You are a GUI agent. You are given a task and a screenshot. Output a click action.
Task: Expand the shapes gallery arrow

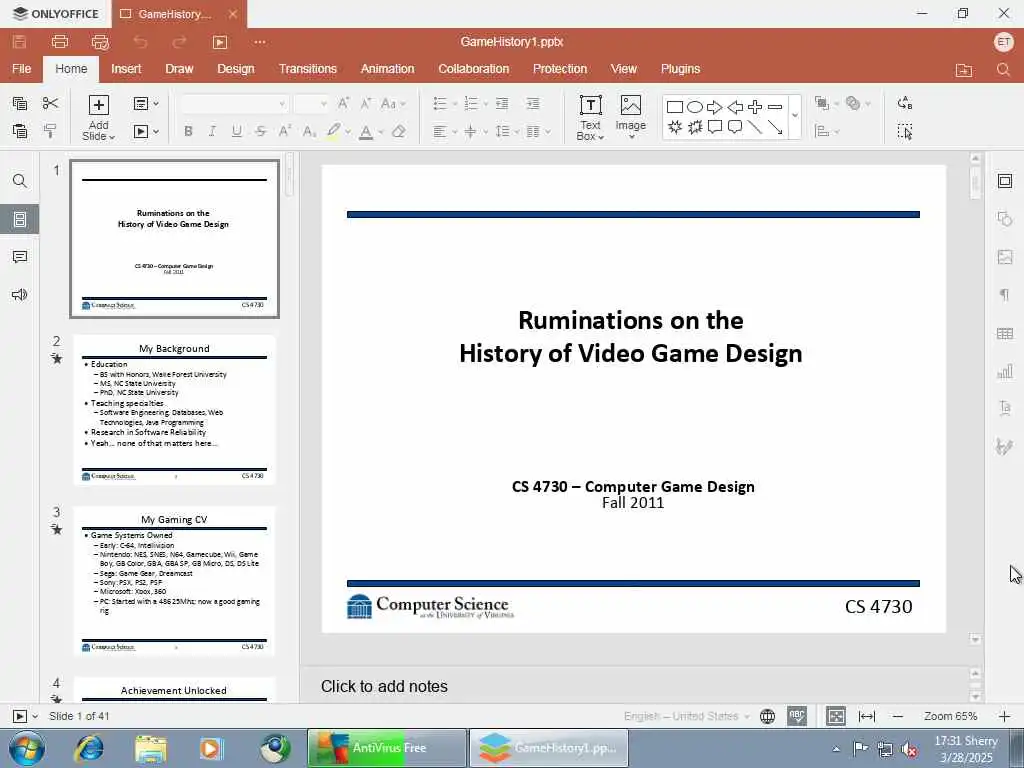pyautogui.click(x=795, y=116)
